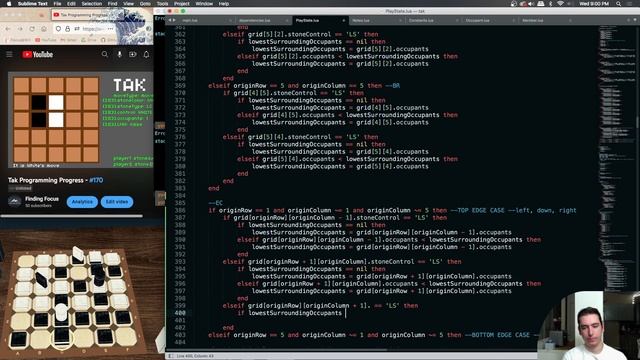The width and height of the screenshot is (640, 360).
Task: Click the YouTube bookmark in bookmarks bar
Action: click(46, 40)
